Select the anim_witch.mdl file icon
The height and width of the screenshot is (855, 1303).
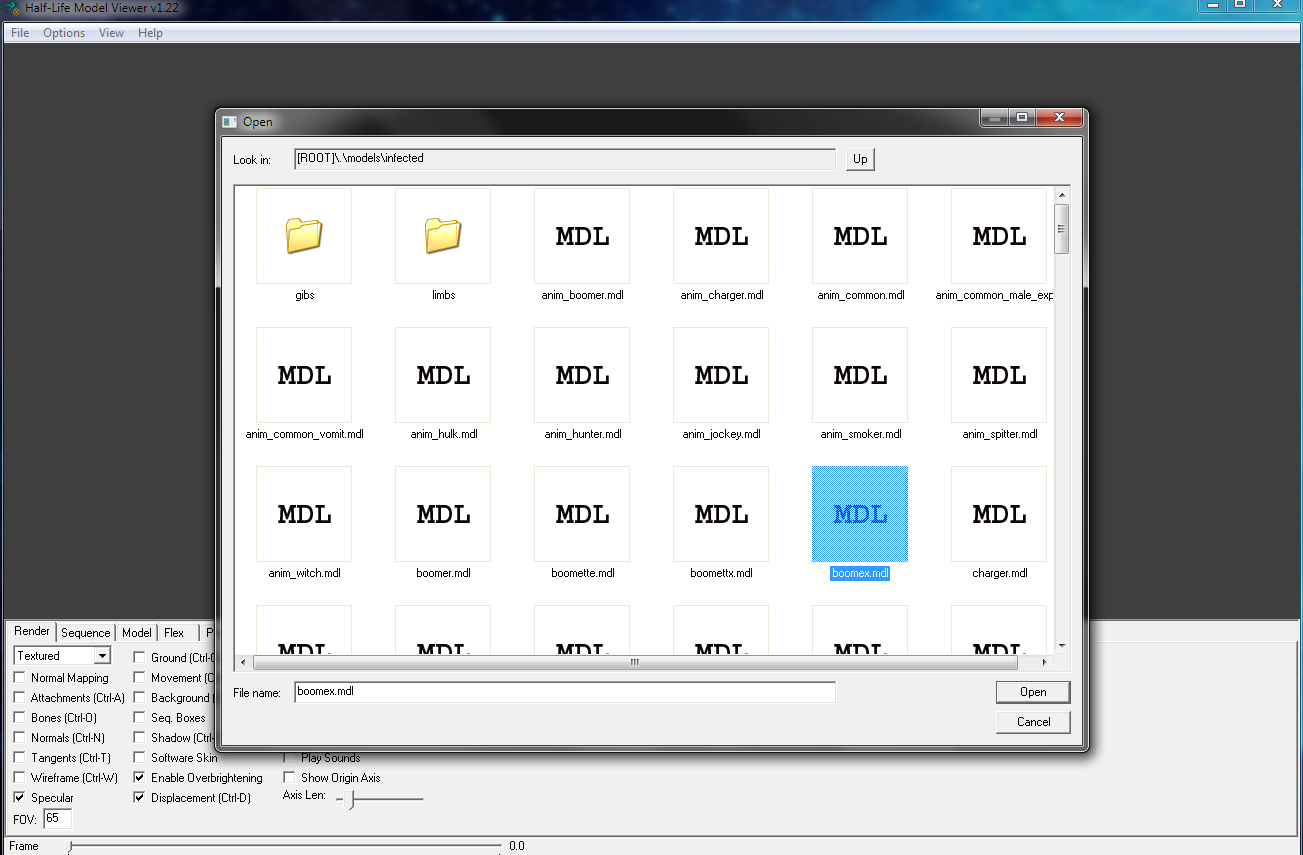click(304, 514)
